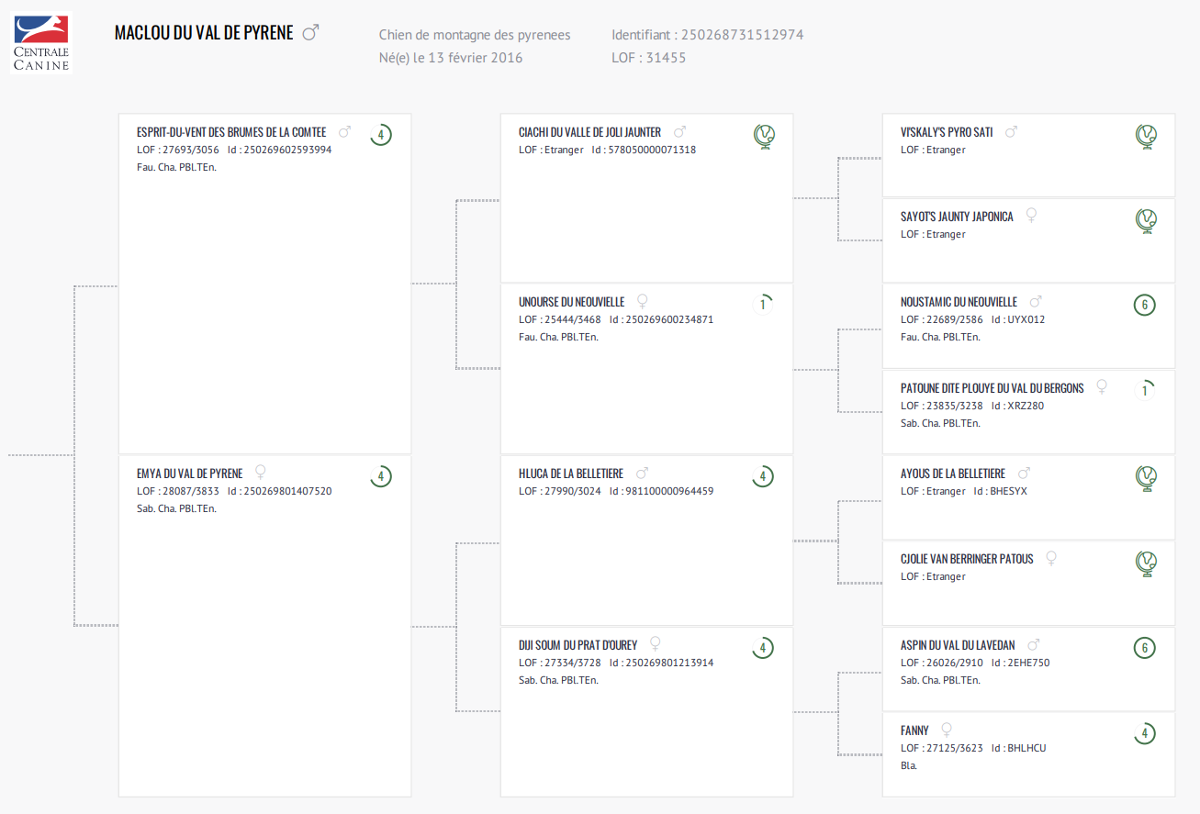This screenshot has height=814, width=1200.
Task: Click globe icon on Cjolie van Berringer Patous
Action: [x=1145, y=563]
